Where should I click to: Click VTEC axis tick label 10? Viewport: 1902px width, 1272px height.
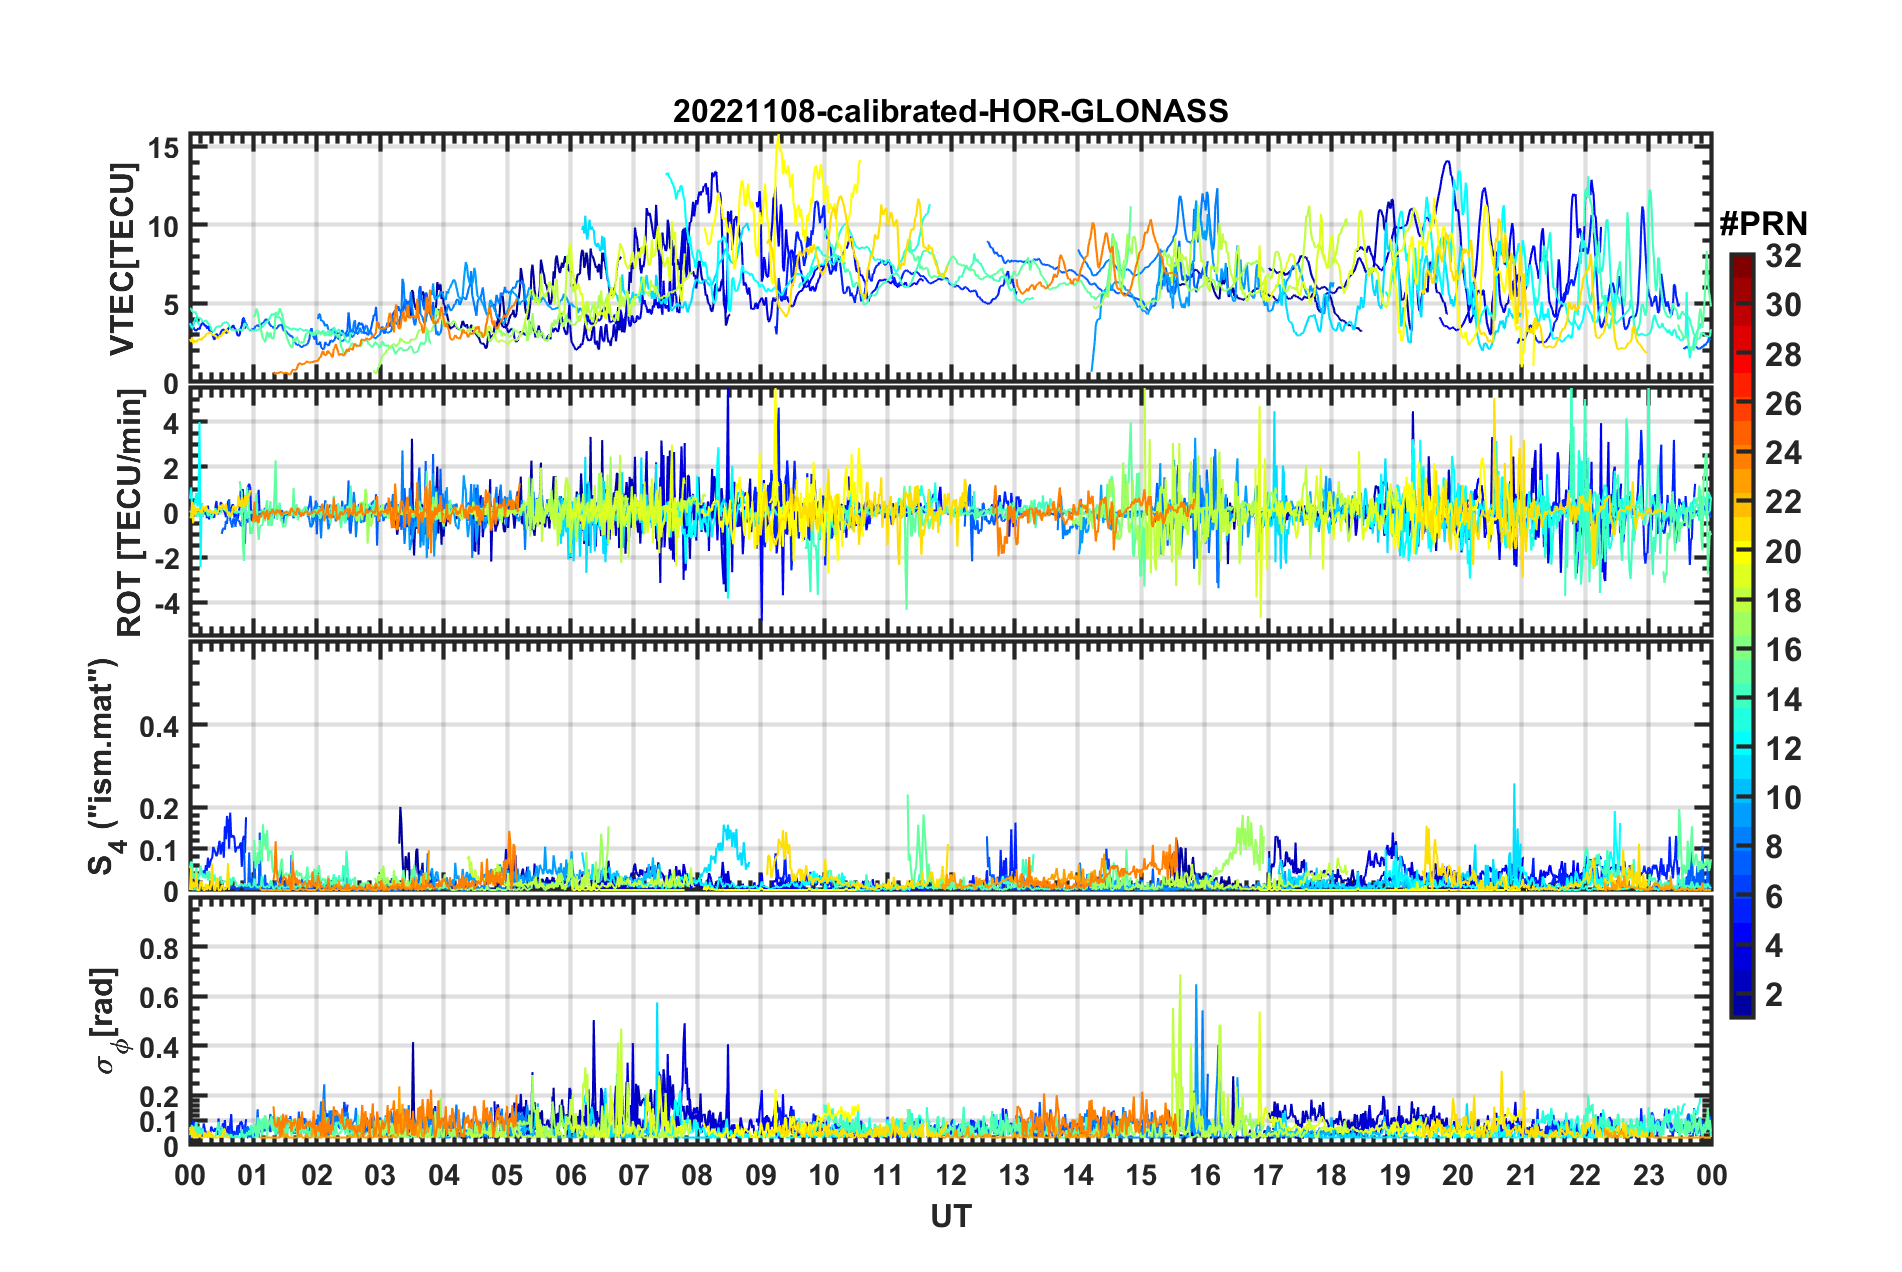(x=164, y=226)
